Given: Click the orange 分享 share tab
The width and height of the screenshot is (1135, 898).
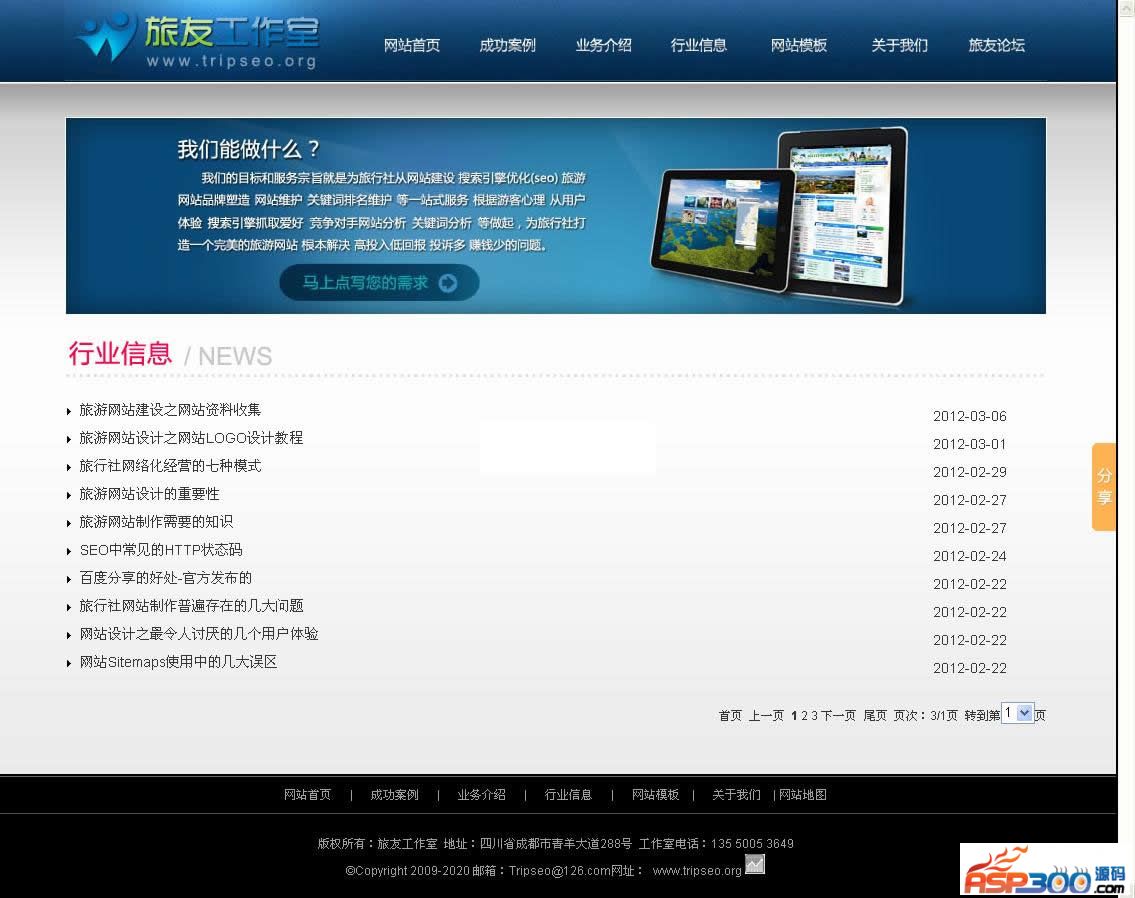Looking at the screenshot, I should [x=1104, y=486].
